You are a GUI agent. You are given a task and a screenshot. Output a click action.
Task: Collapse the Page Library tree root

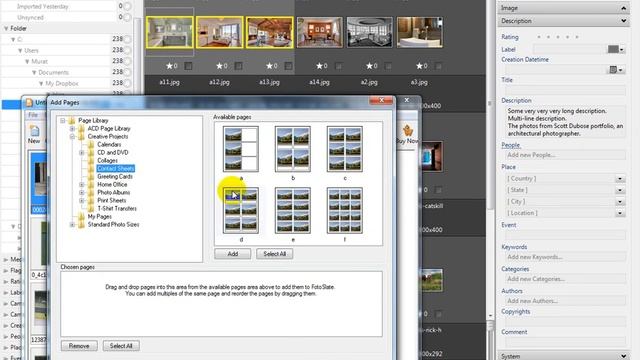(x=62, y=120)
